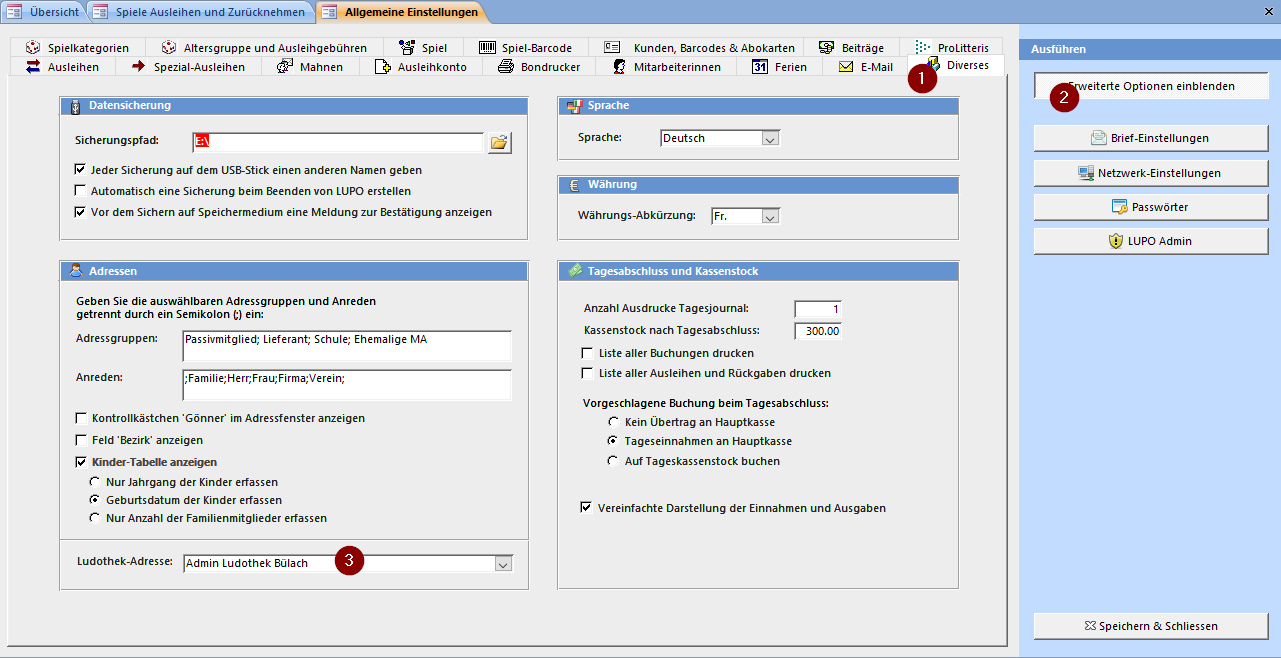Screen dimensions: 1281x658
Task: Click 'Erweiterte Optionen einblenden' button
Action: pos(1151,86)
